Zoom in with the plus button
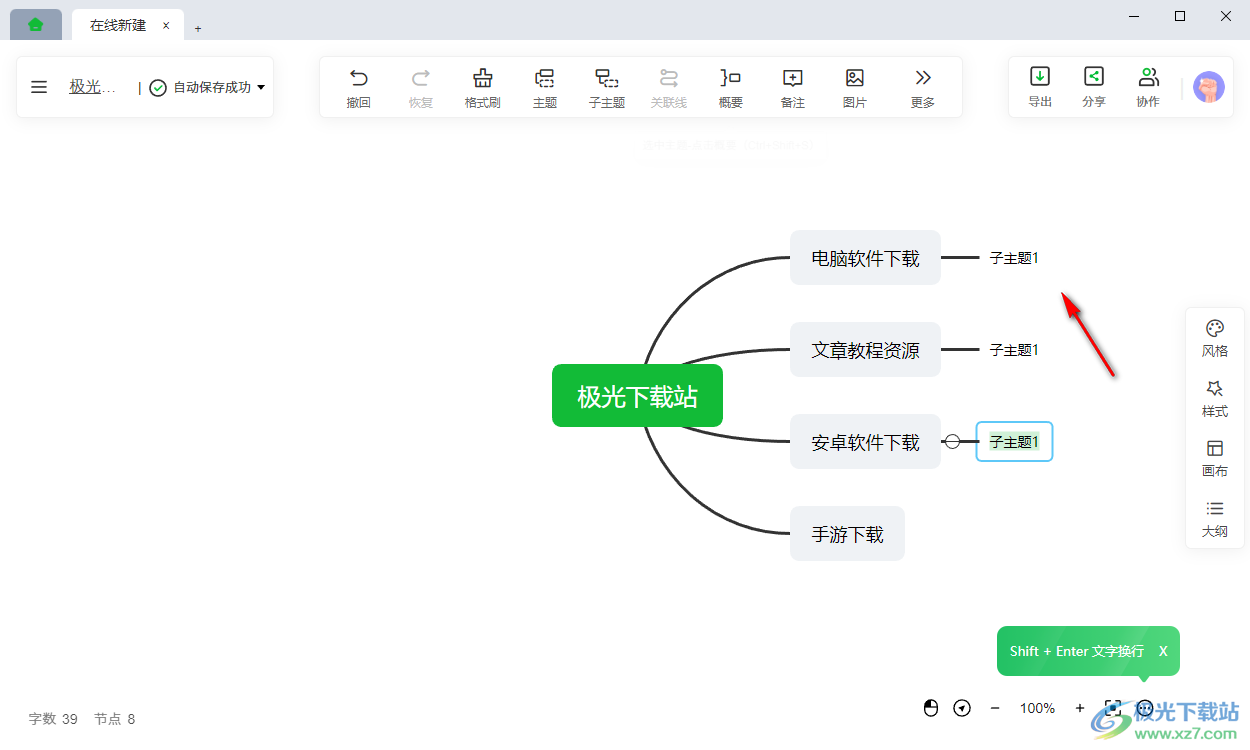The image size is (1250, 750). (x=1080, y=708)
